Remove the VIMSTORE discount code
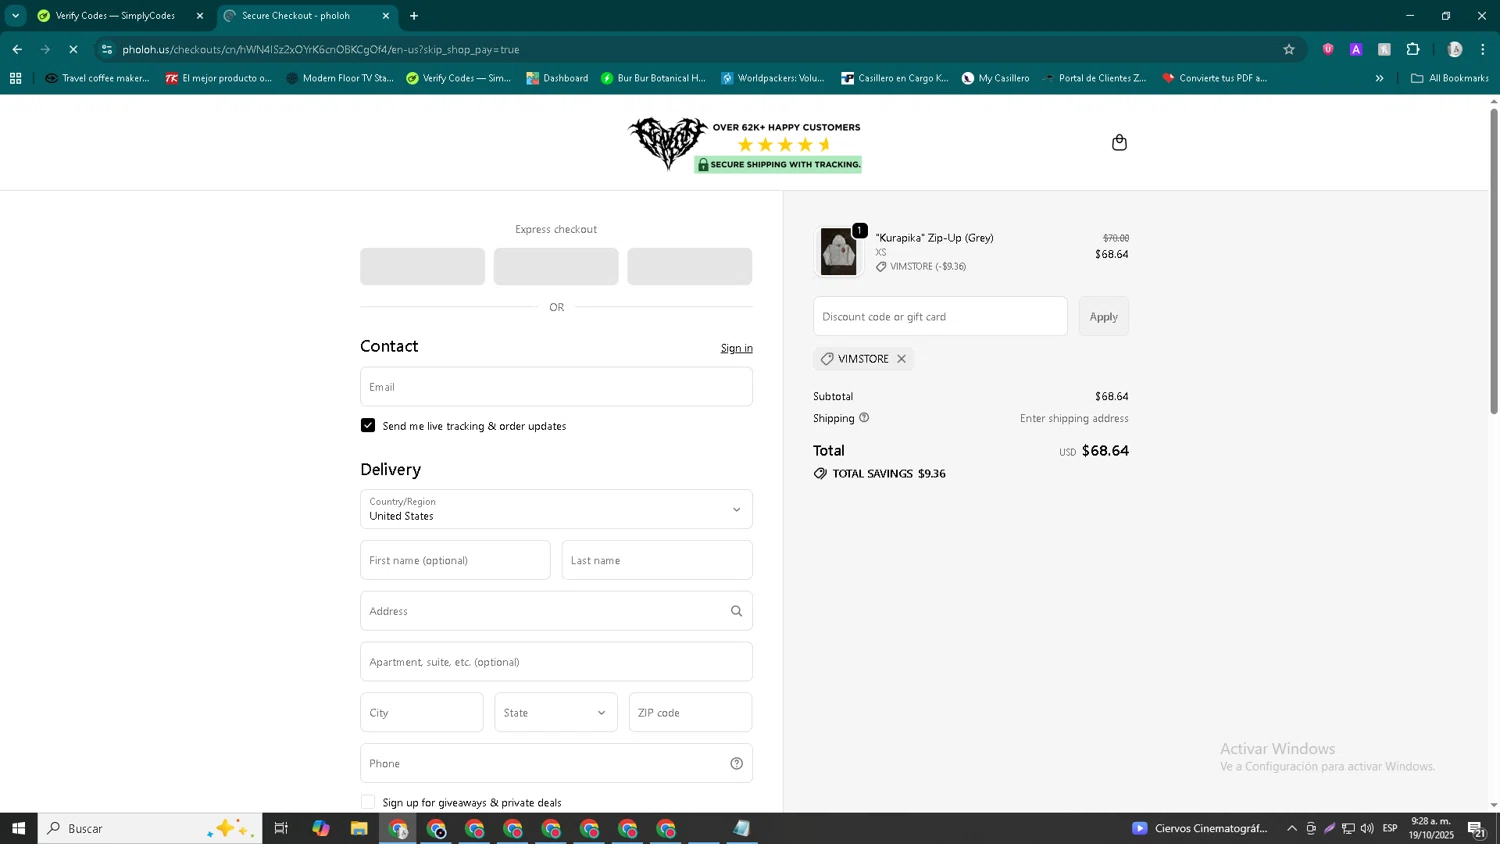The width and height of the screenshot is (1500, 844). [x=901, y=359]
